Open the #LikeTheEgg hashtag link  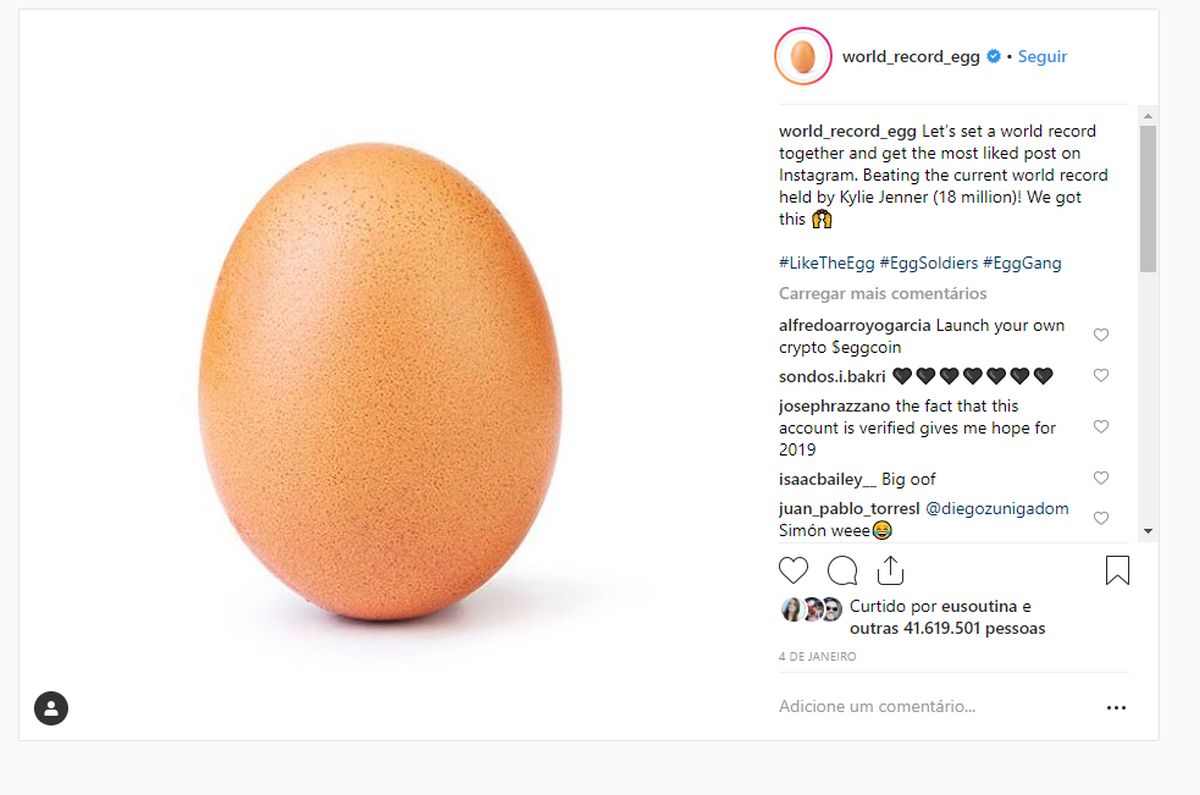826,264
